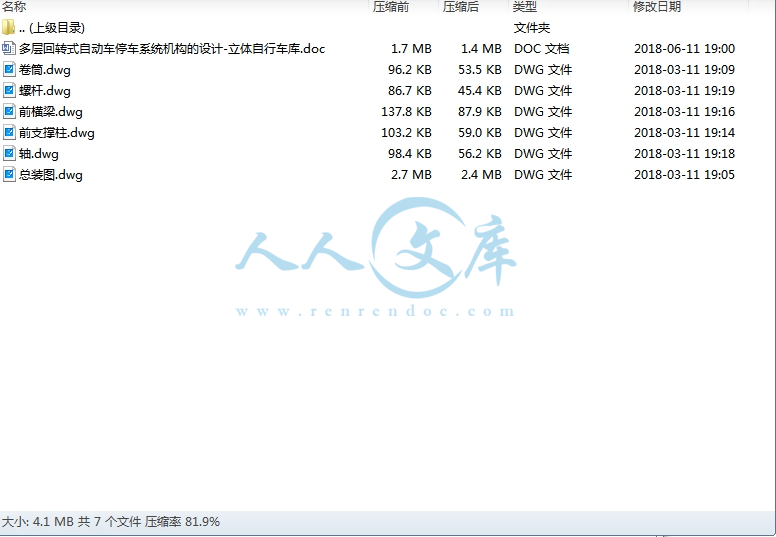
Task: Click the 卷筒.dwg file icon
Action: click(x=9, y=69)
